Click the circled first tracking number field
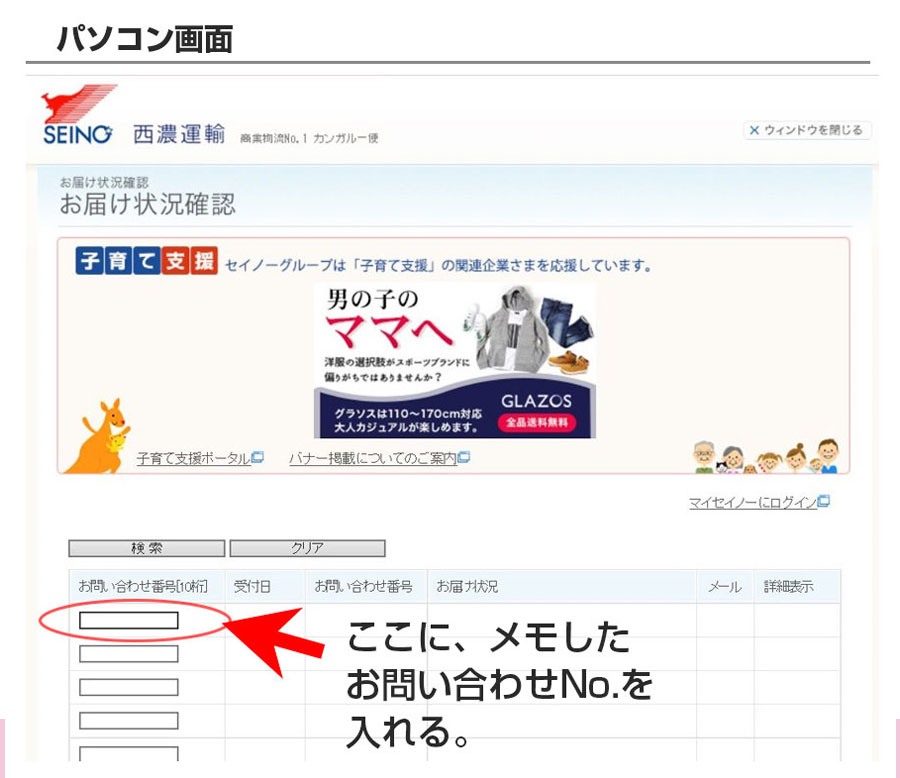Image resolution: width=900 pixels, height=778 pixels. tap(127, 619)
